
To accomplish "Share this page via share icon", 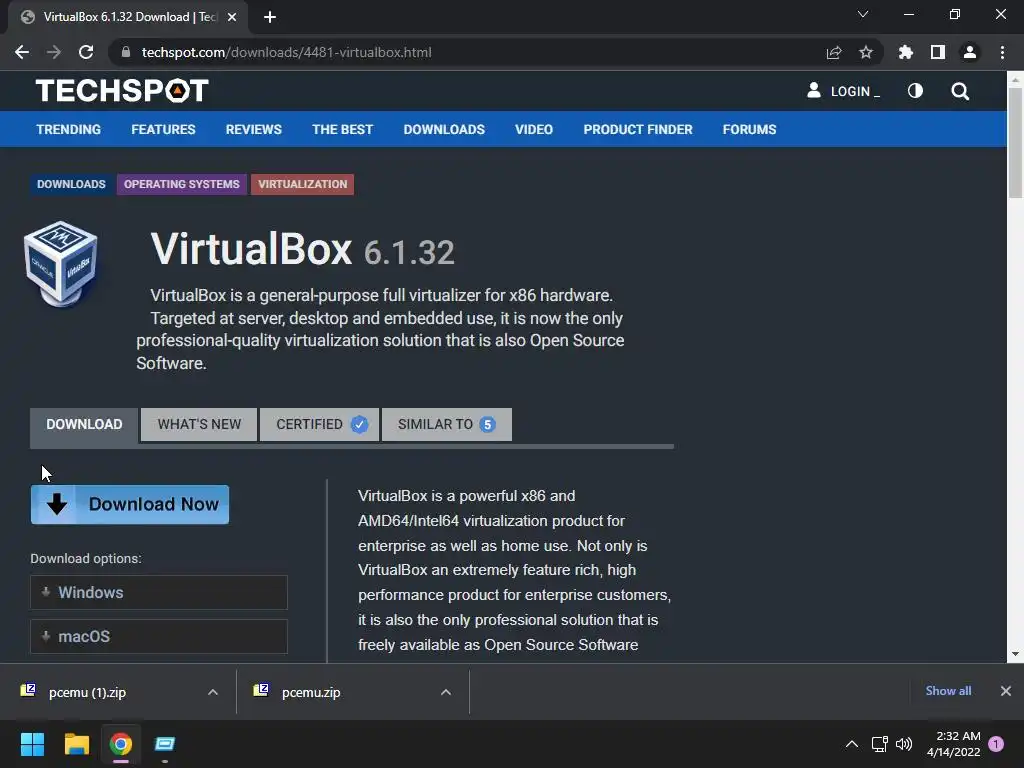I will 833,52.
